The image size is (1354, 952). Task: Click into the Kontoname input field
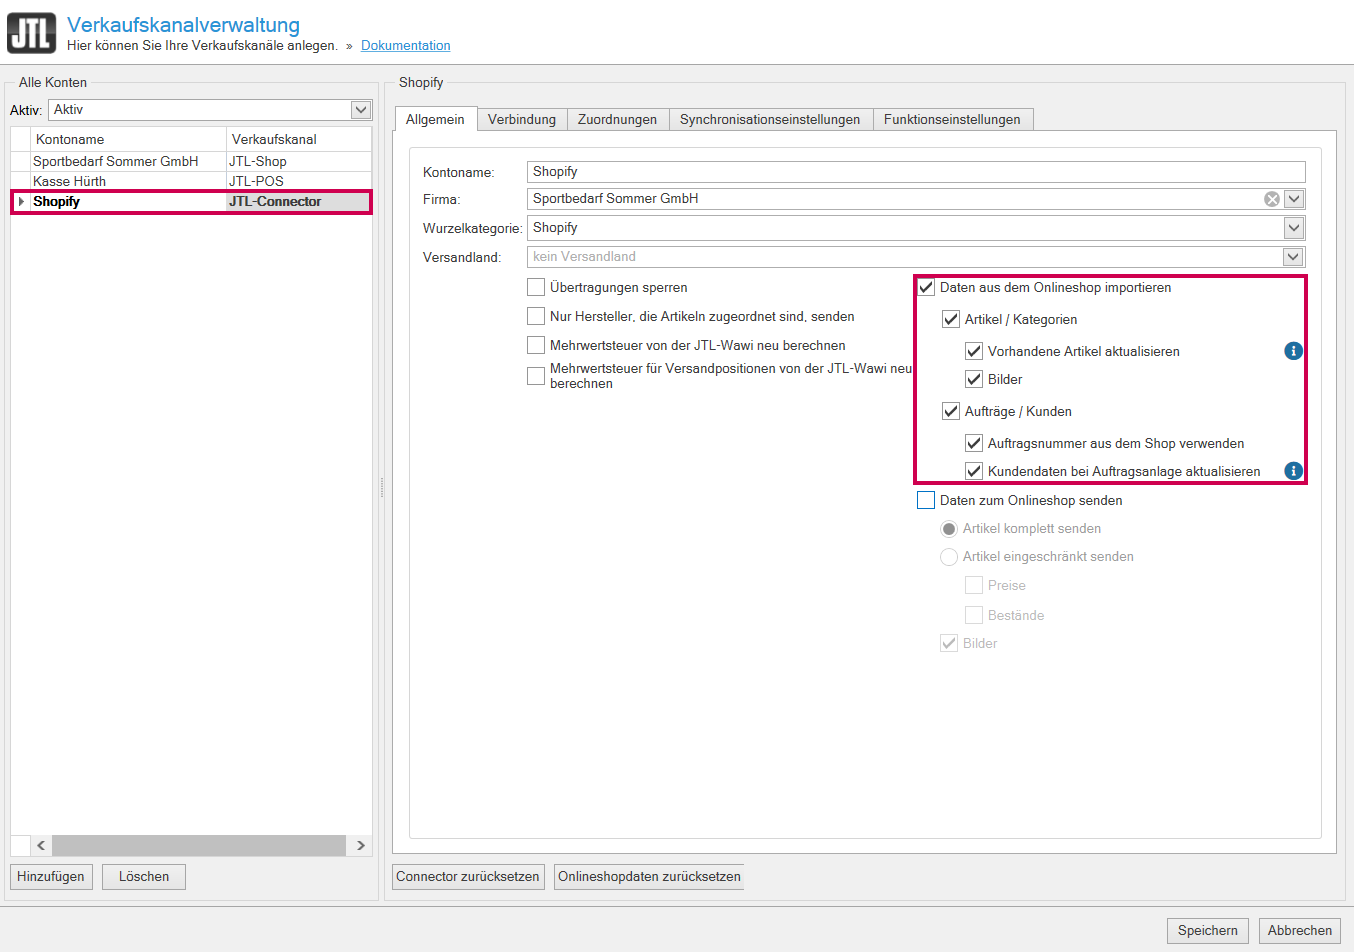(x=916, y=172)
